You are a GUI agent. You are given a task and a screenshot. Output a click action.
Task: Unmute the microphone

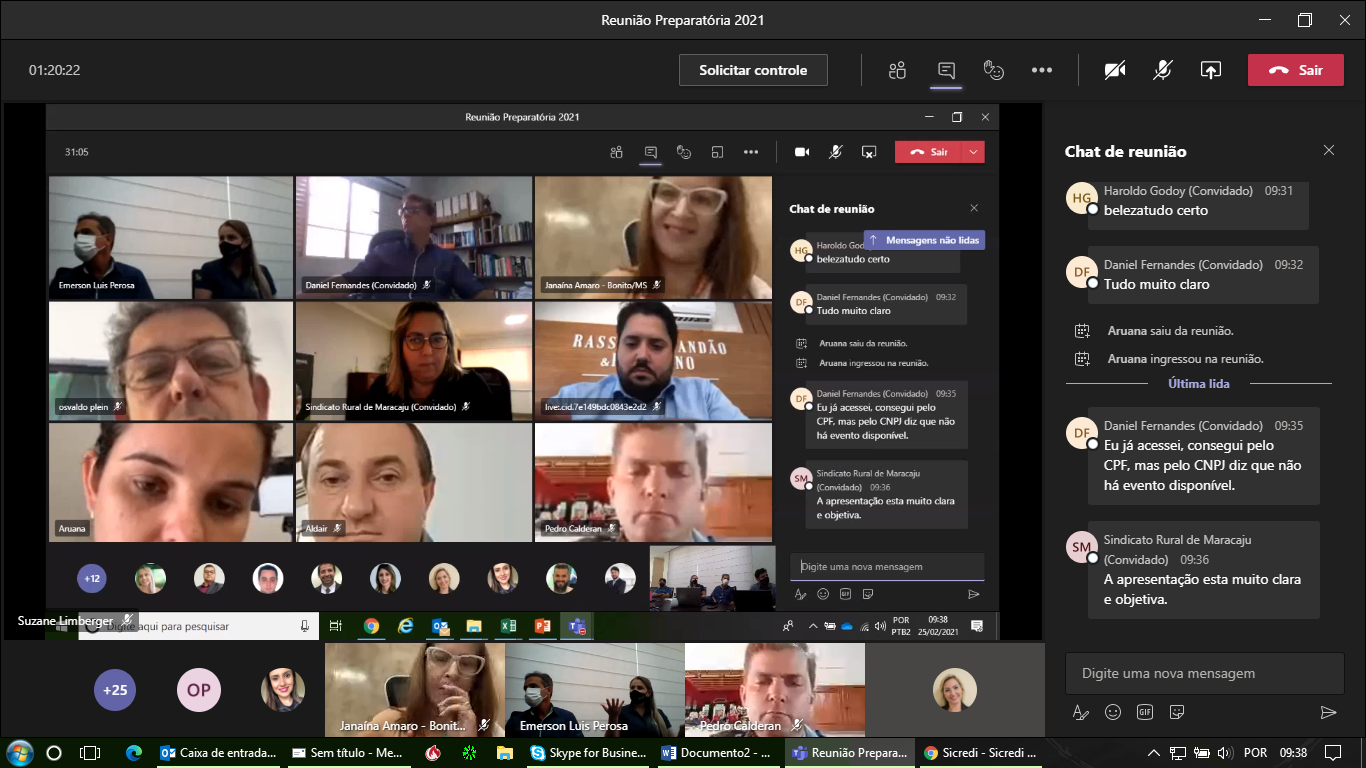pos(1162,70)
